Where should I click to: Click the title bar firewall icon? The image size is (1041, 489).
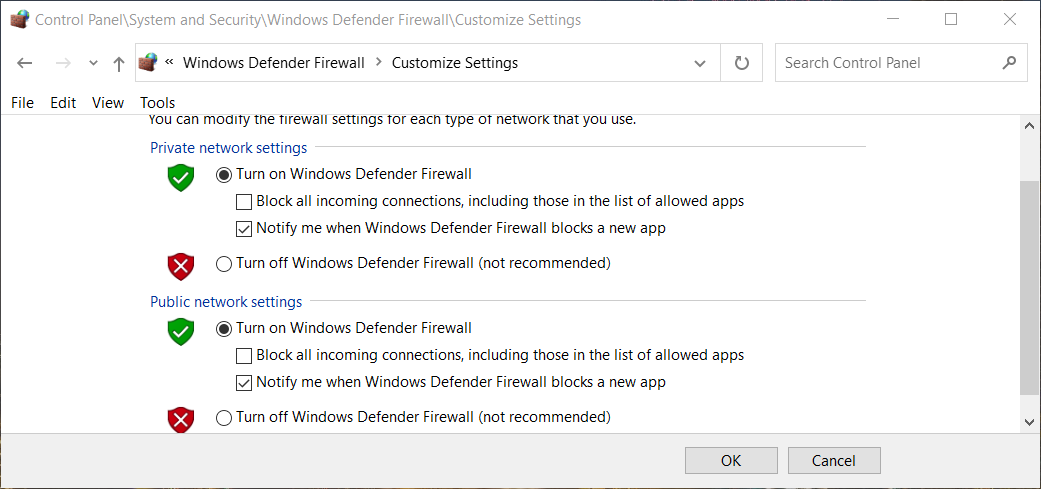pos(20,20)
